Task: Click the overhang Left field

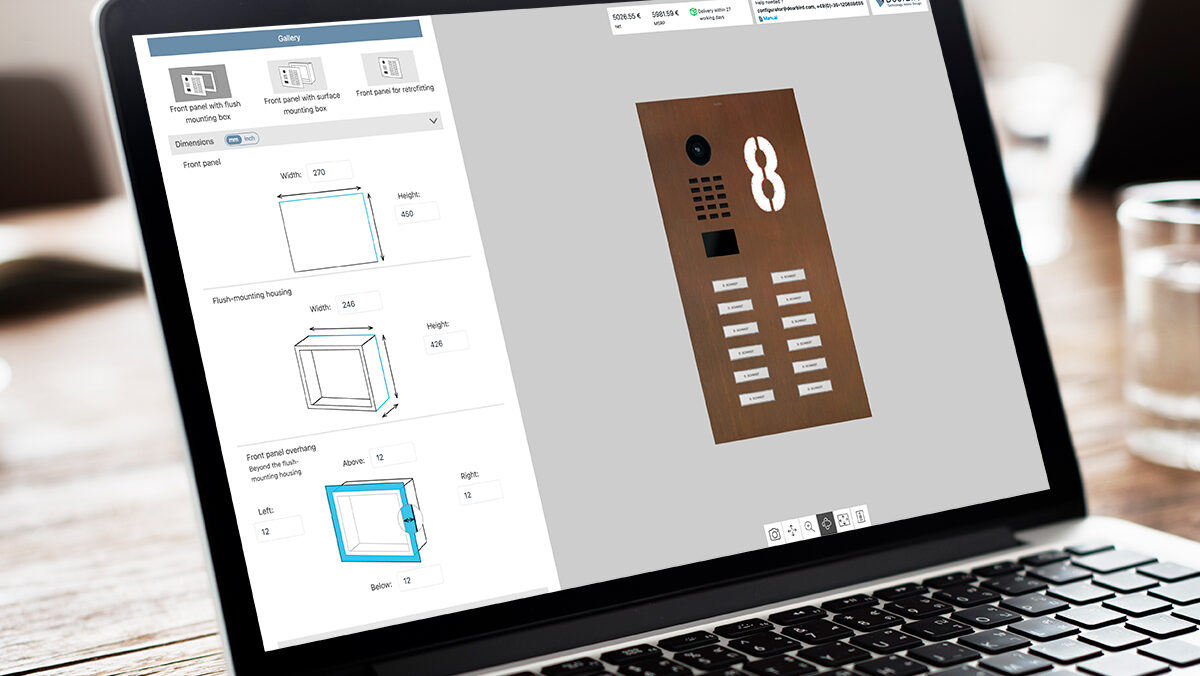Action: [279, 530]
